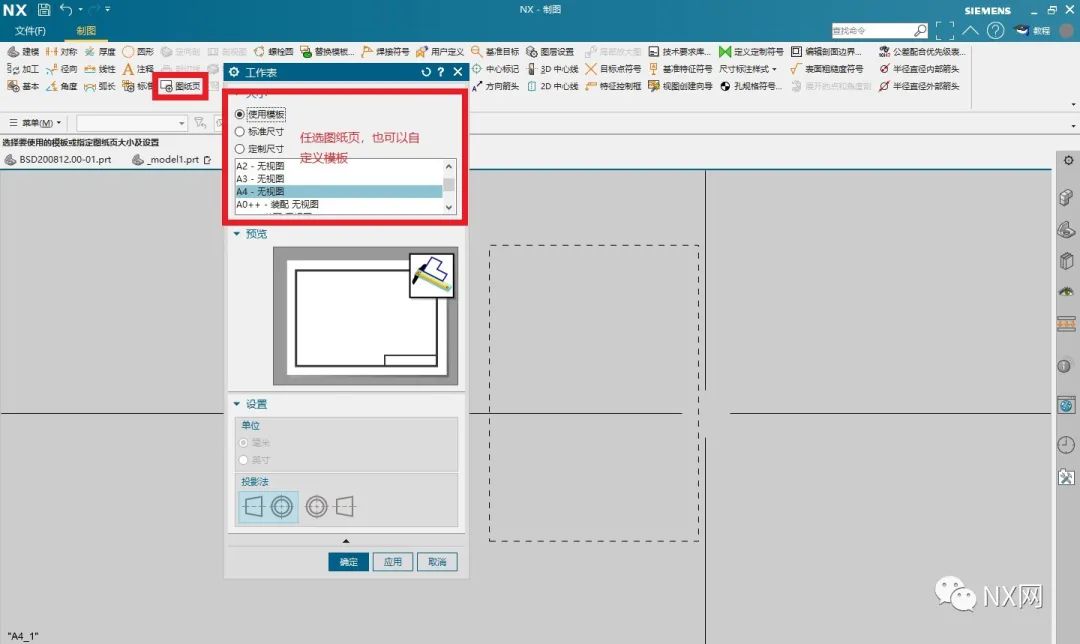This screenshot has height=644, width=1080.
Task: Switch to BSD200812.00-01.prt tab
Action: 59,159
